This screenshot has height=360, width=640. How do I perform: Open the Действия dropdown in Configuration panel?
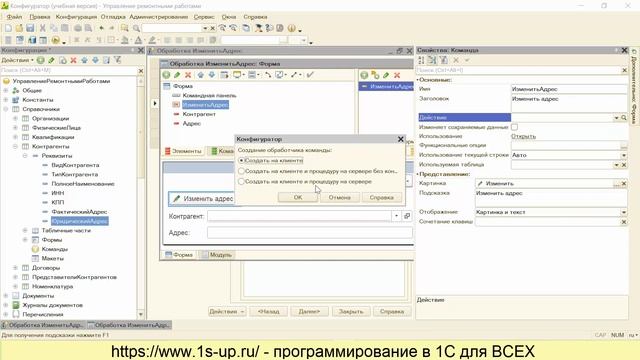tap(17, 60)
